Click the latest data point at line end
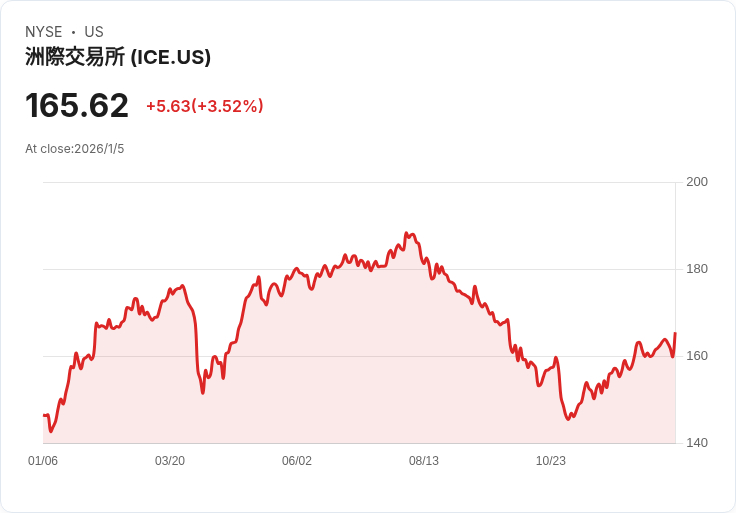 [x=675, y=333]
